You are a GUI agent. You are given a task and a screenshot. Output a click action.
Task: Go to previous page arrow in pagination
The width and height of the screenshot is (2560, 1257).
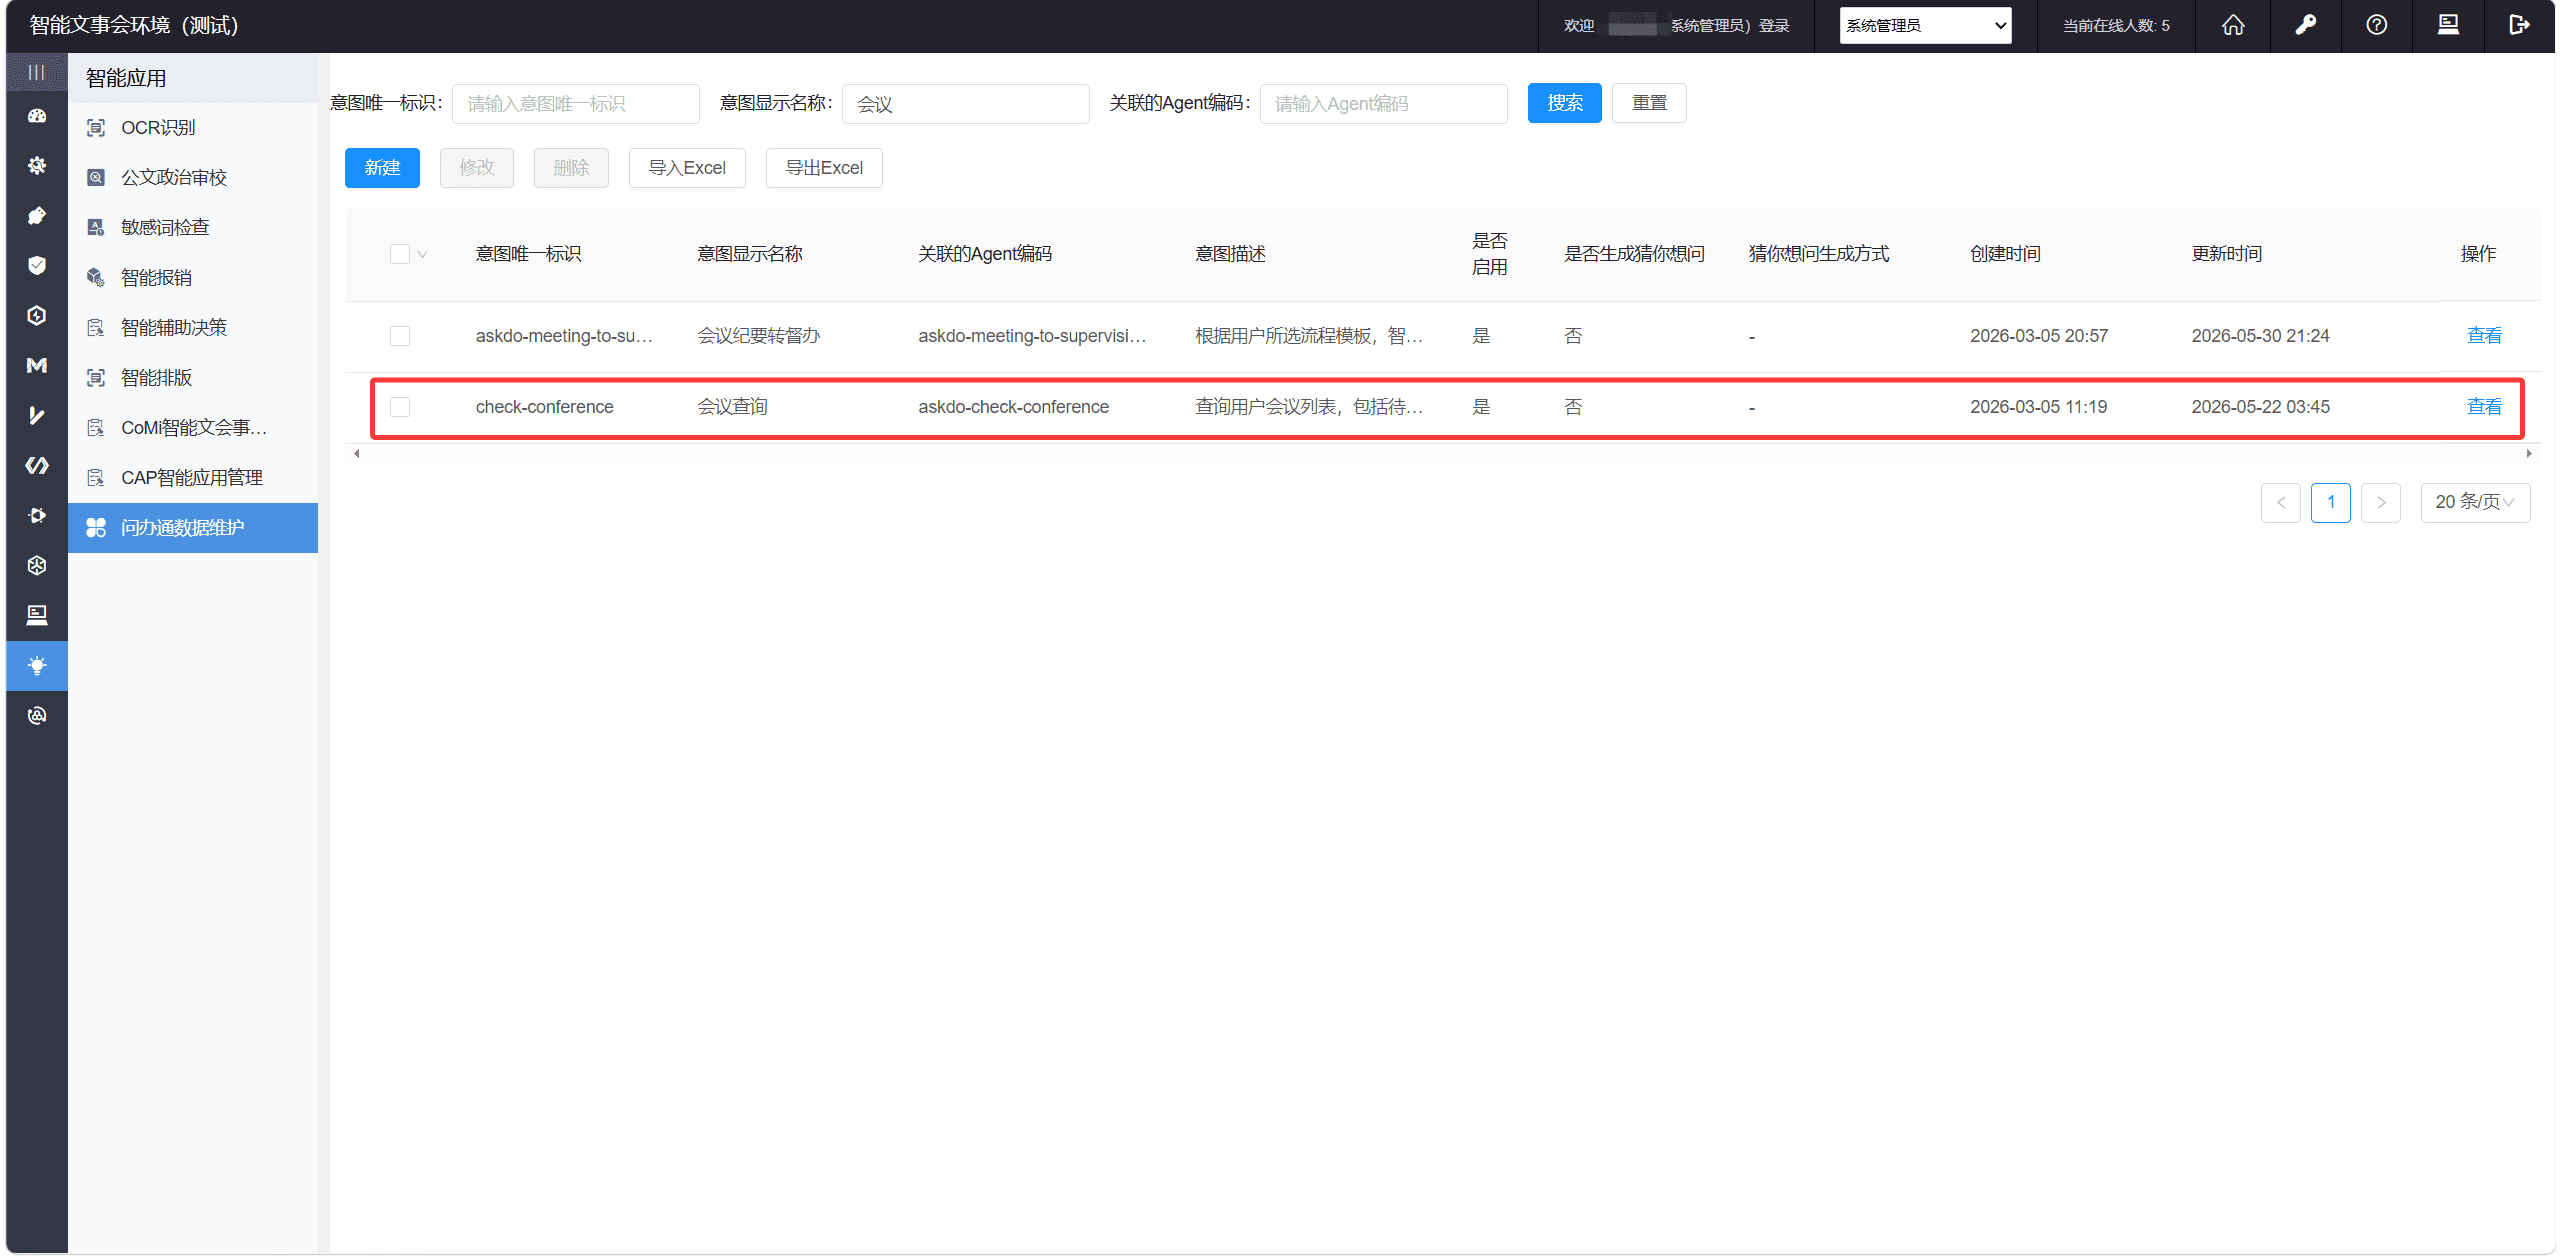[2281, 502]
